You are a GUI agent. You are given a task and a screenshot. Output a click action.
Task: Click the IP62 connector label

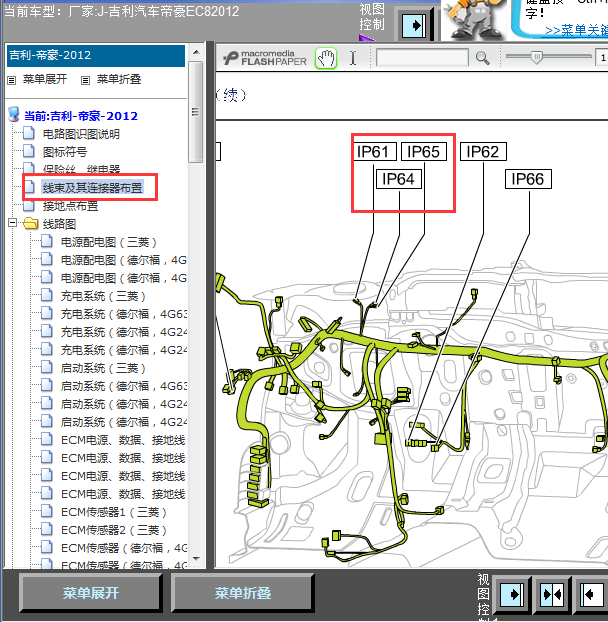[483, 152]
